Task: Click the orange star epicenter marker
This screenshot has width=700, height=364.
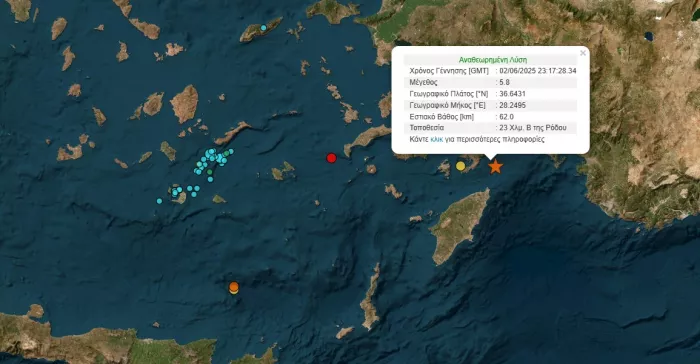Action: [495, 167]
